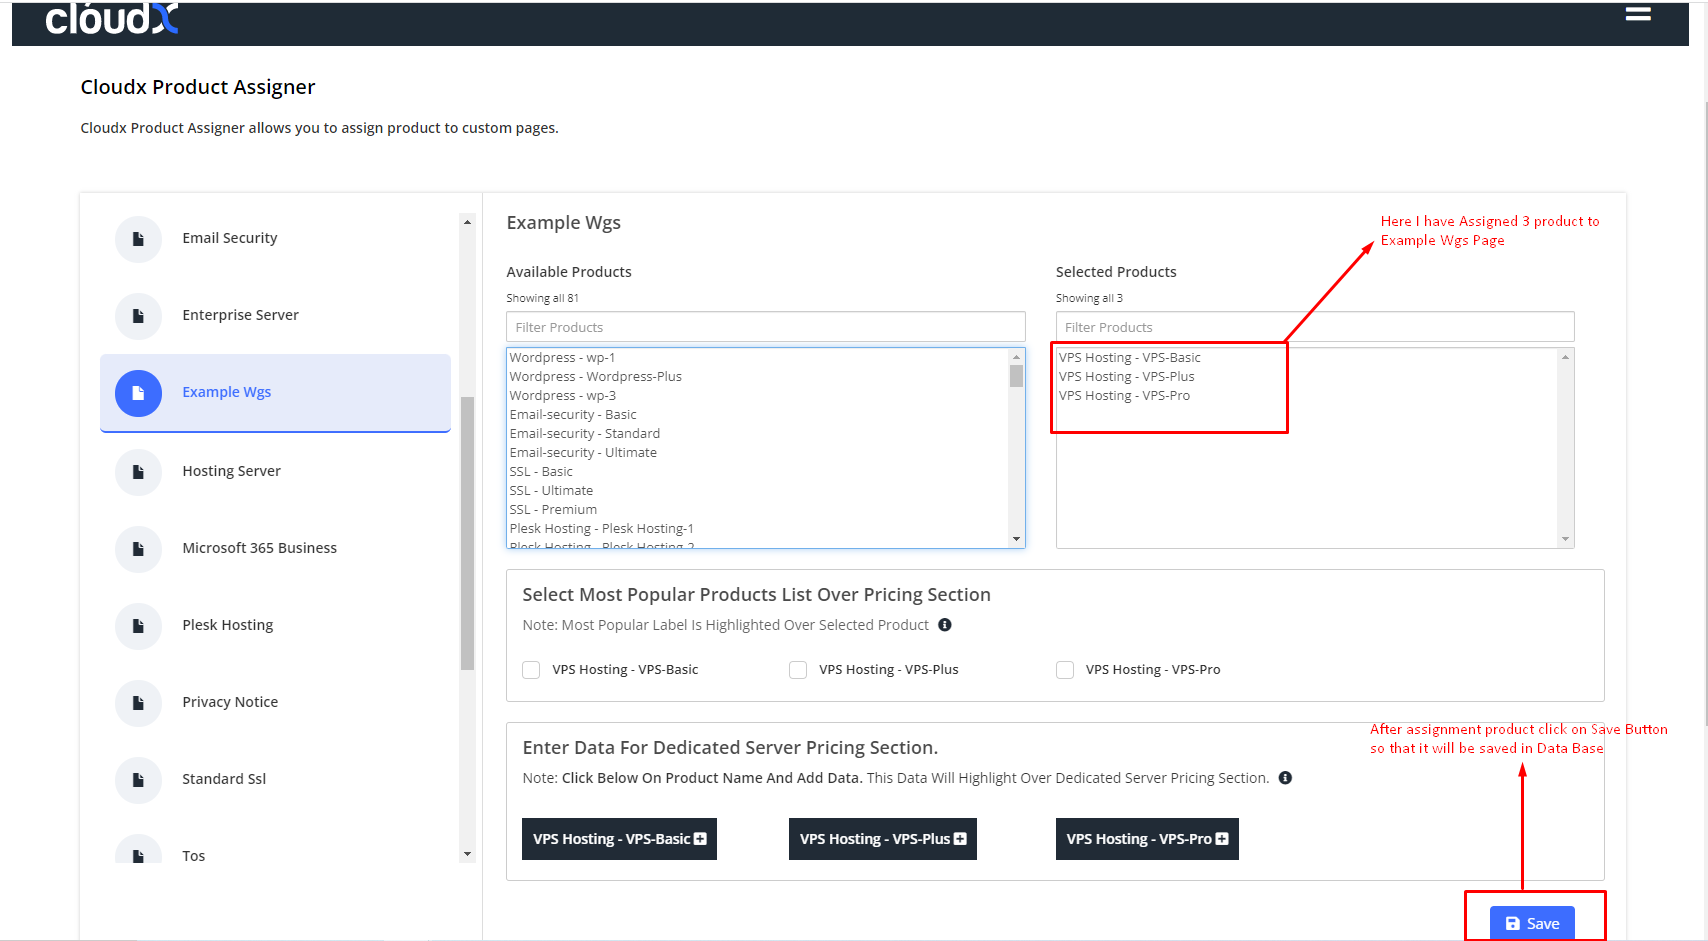Click the info icon beside Most Popular note

coord(944,625)
